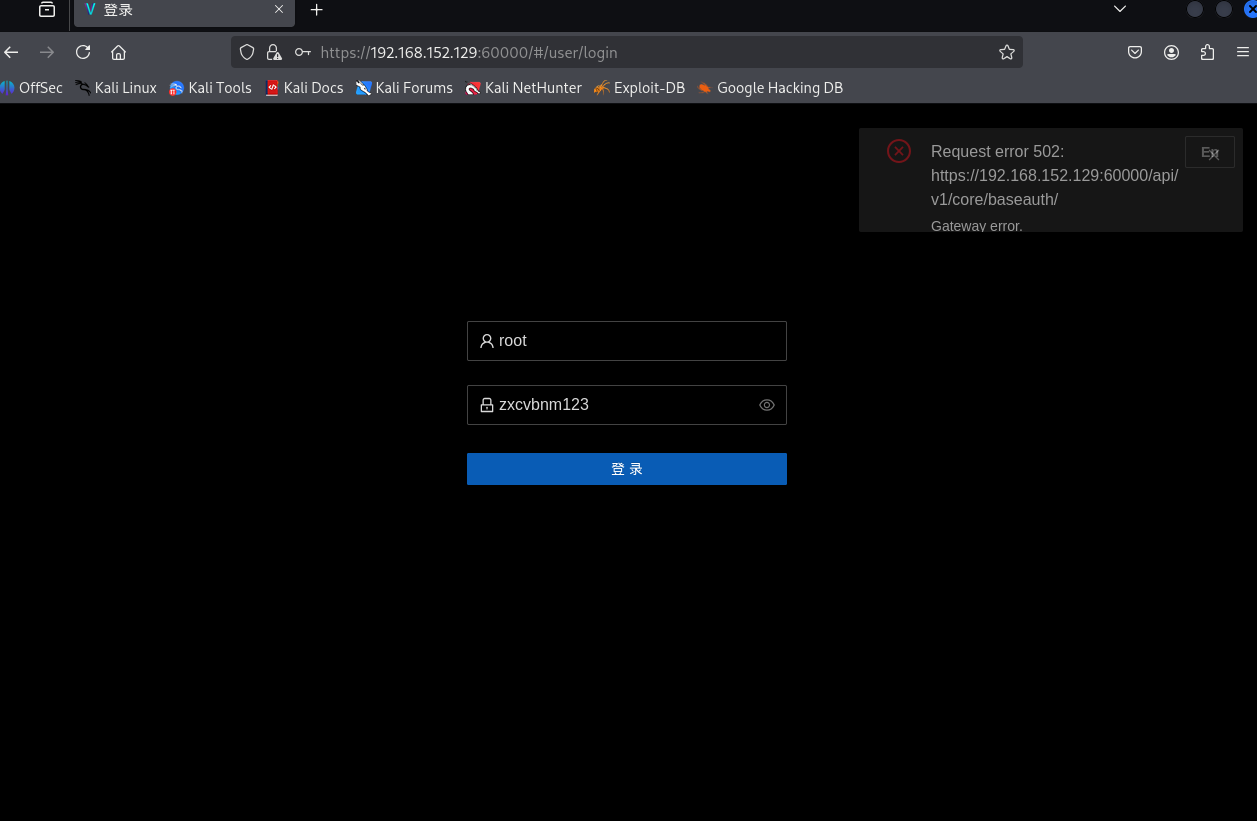
Task: Open Kali Tools bookmark
Action: [x=210, y=88]
